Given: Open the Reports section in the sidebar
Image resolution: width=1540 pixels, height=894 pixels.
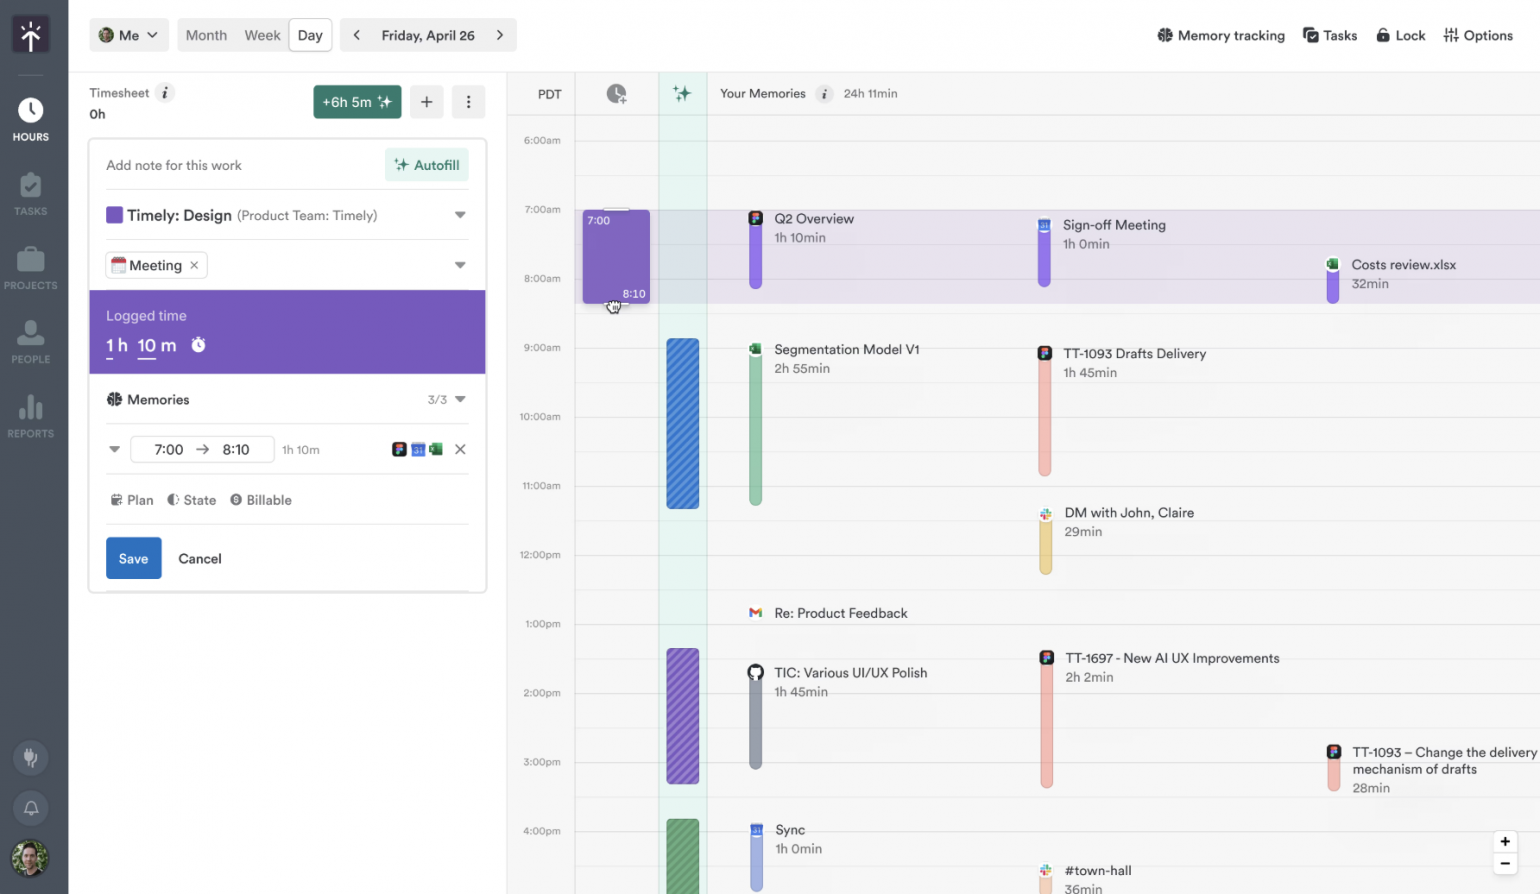Looking at the screenshot, I should point(30,413).
